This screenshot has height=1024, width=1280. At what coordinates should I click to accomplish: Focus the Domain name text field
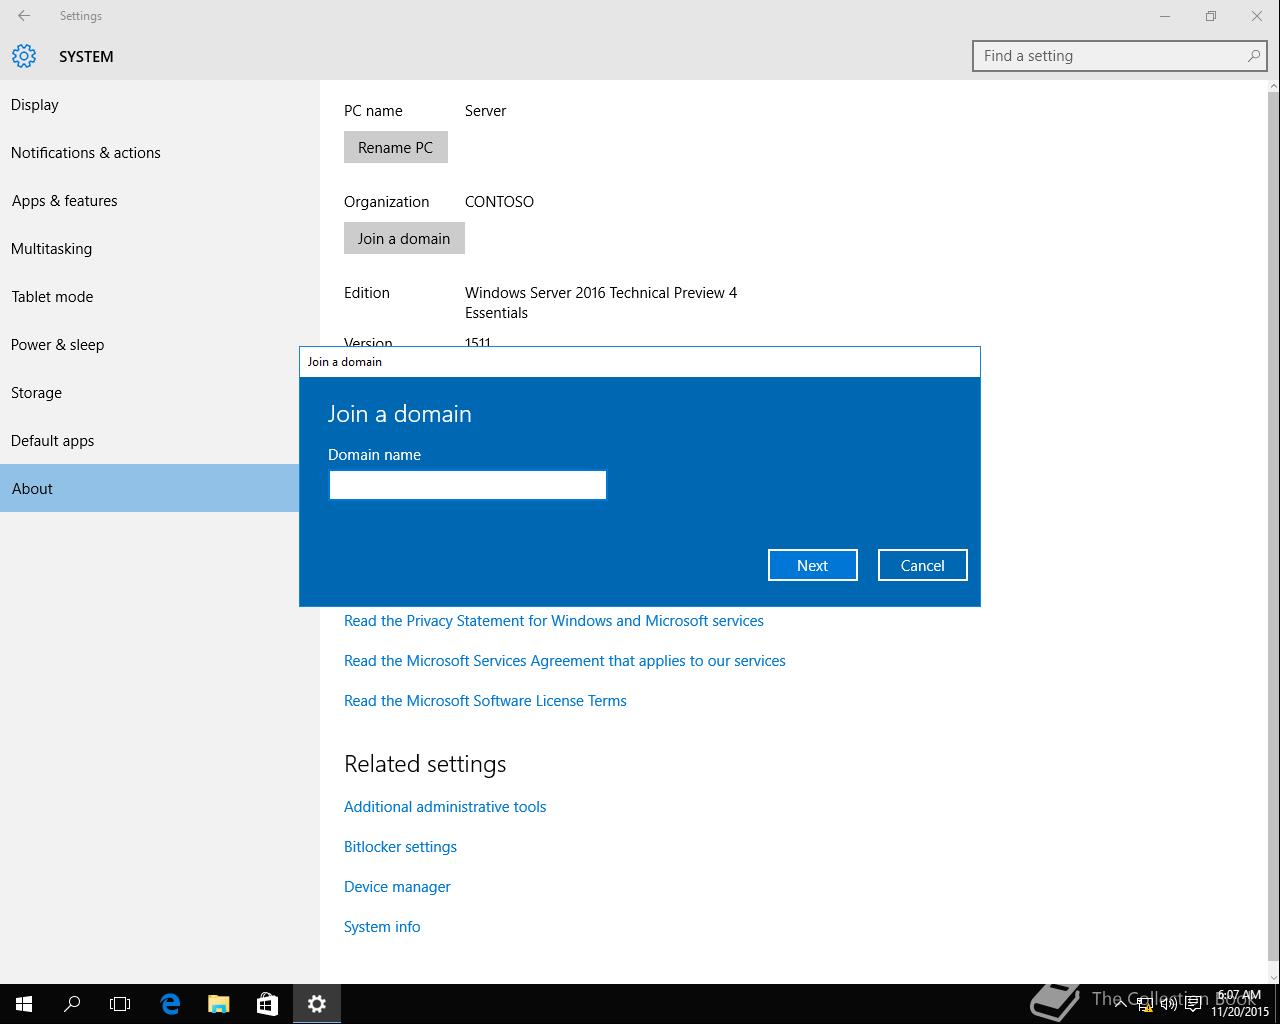tap(468, 485)
